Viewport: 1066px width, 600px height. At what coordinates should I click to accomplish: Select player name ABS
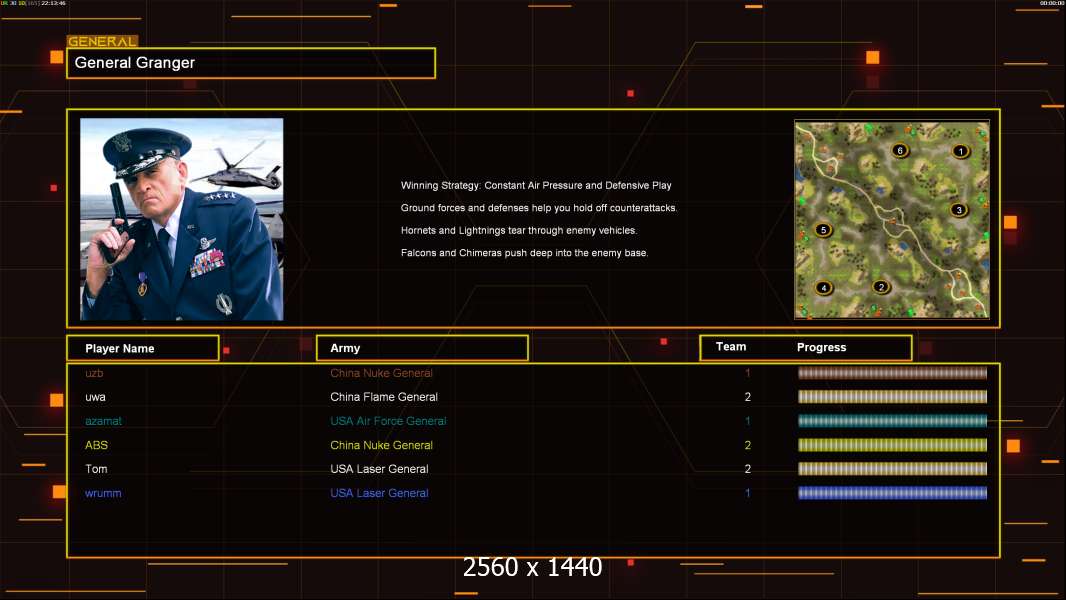97,445
